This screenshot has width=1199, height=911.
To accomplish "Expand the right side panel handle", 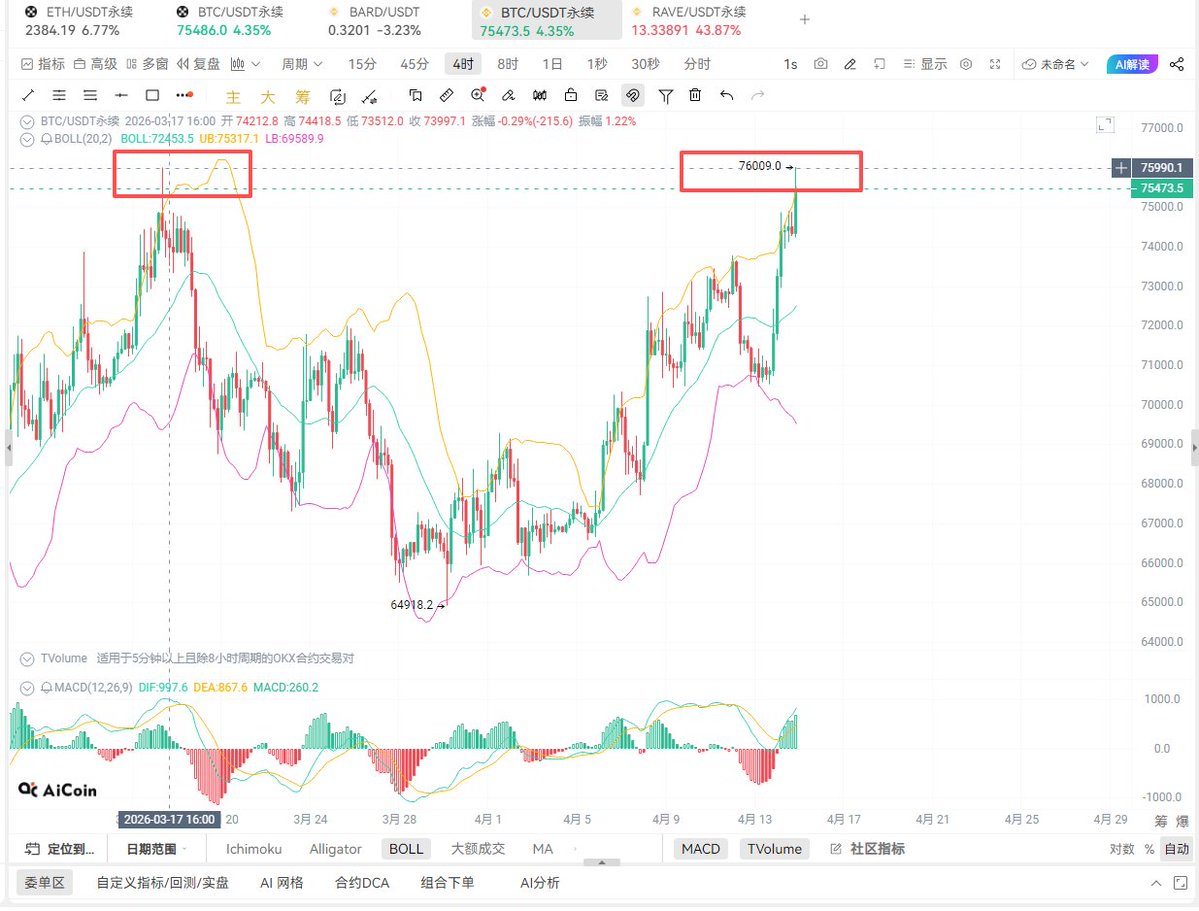I will click(x=1194, y=449).
